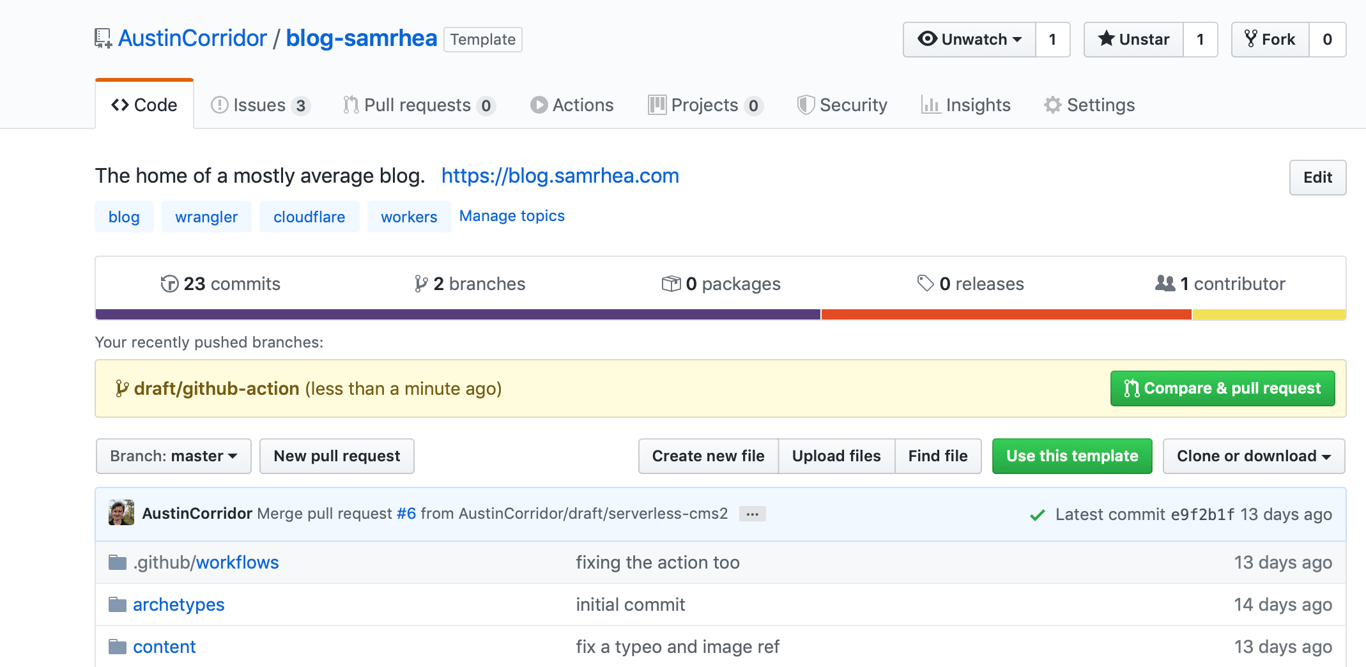Viewport: 1366px width, 667px height.
Task: Open the Insights tab
Action: click(966, 105)
